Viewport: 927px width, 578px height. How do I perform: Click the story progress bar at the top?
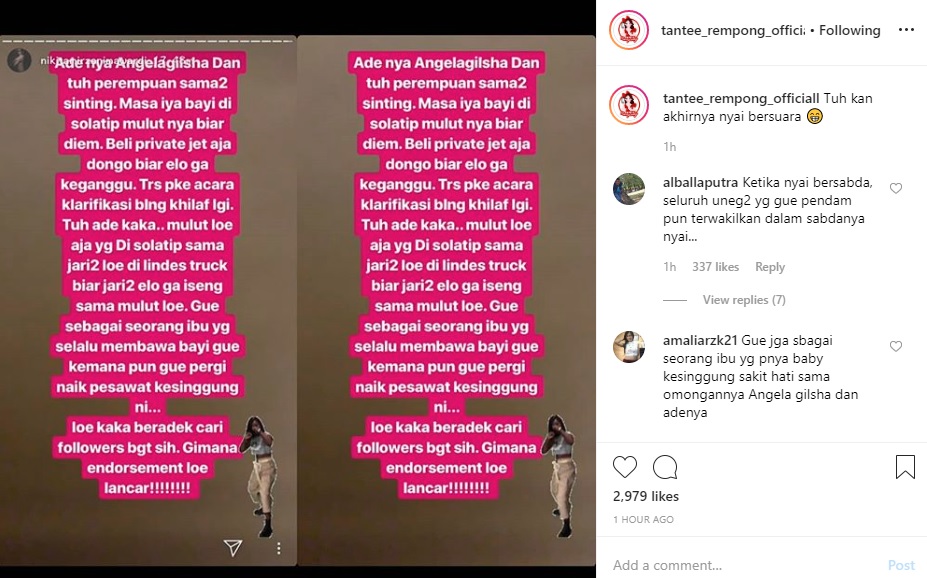click(x=147, y=41)
